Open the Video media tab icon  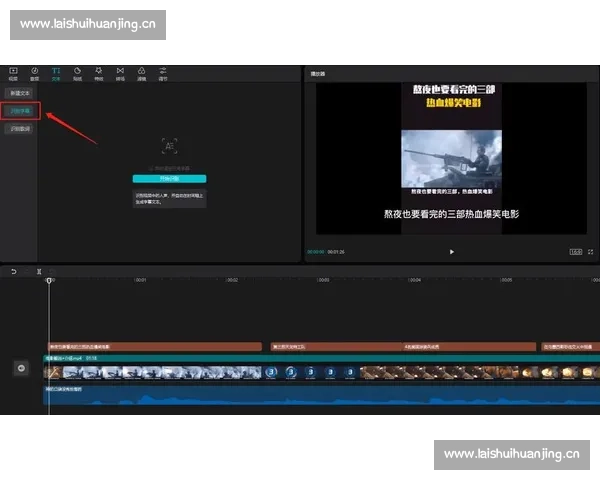13,73
